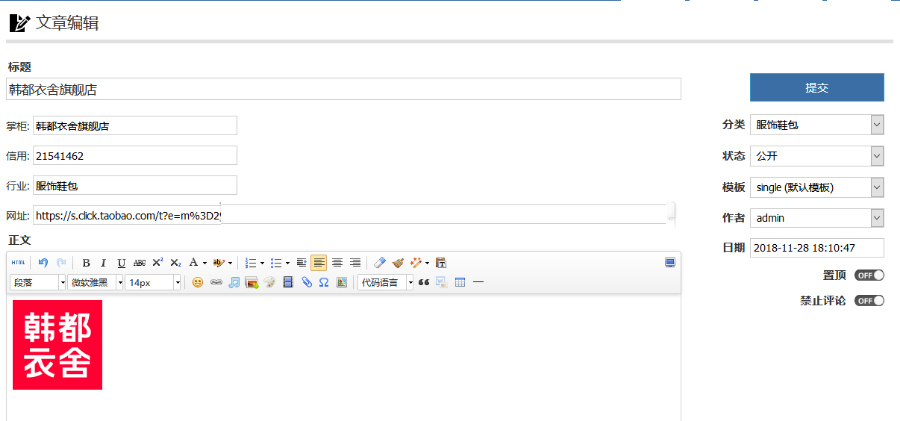Insert music with the note icon
This screenshot has height=421, width=900.
234,283
